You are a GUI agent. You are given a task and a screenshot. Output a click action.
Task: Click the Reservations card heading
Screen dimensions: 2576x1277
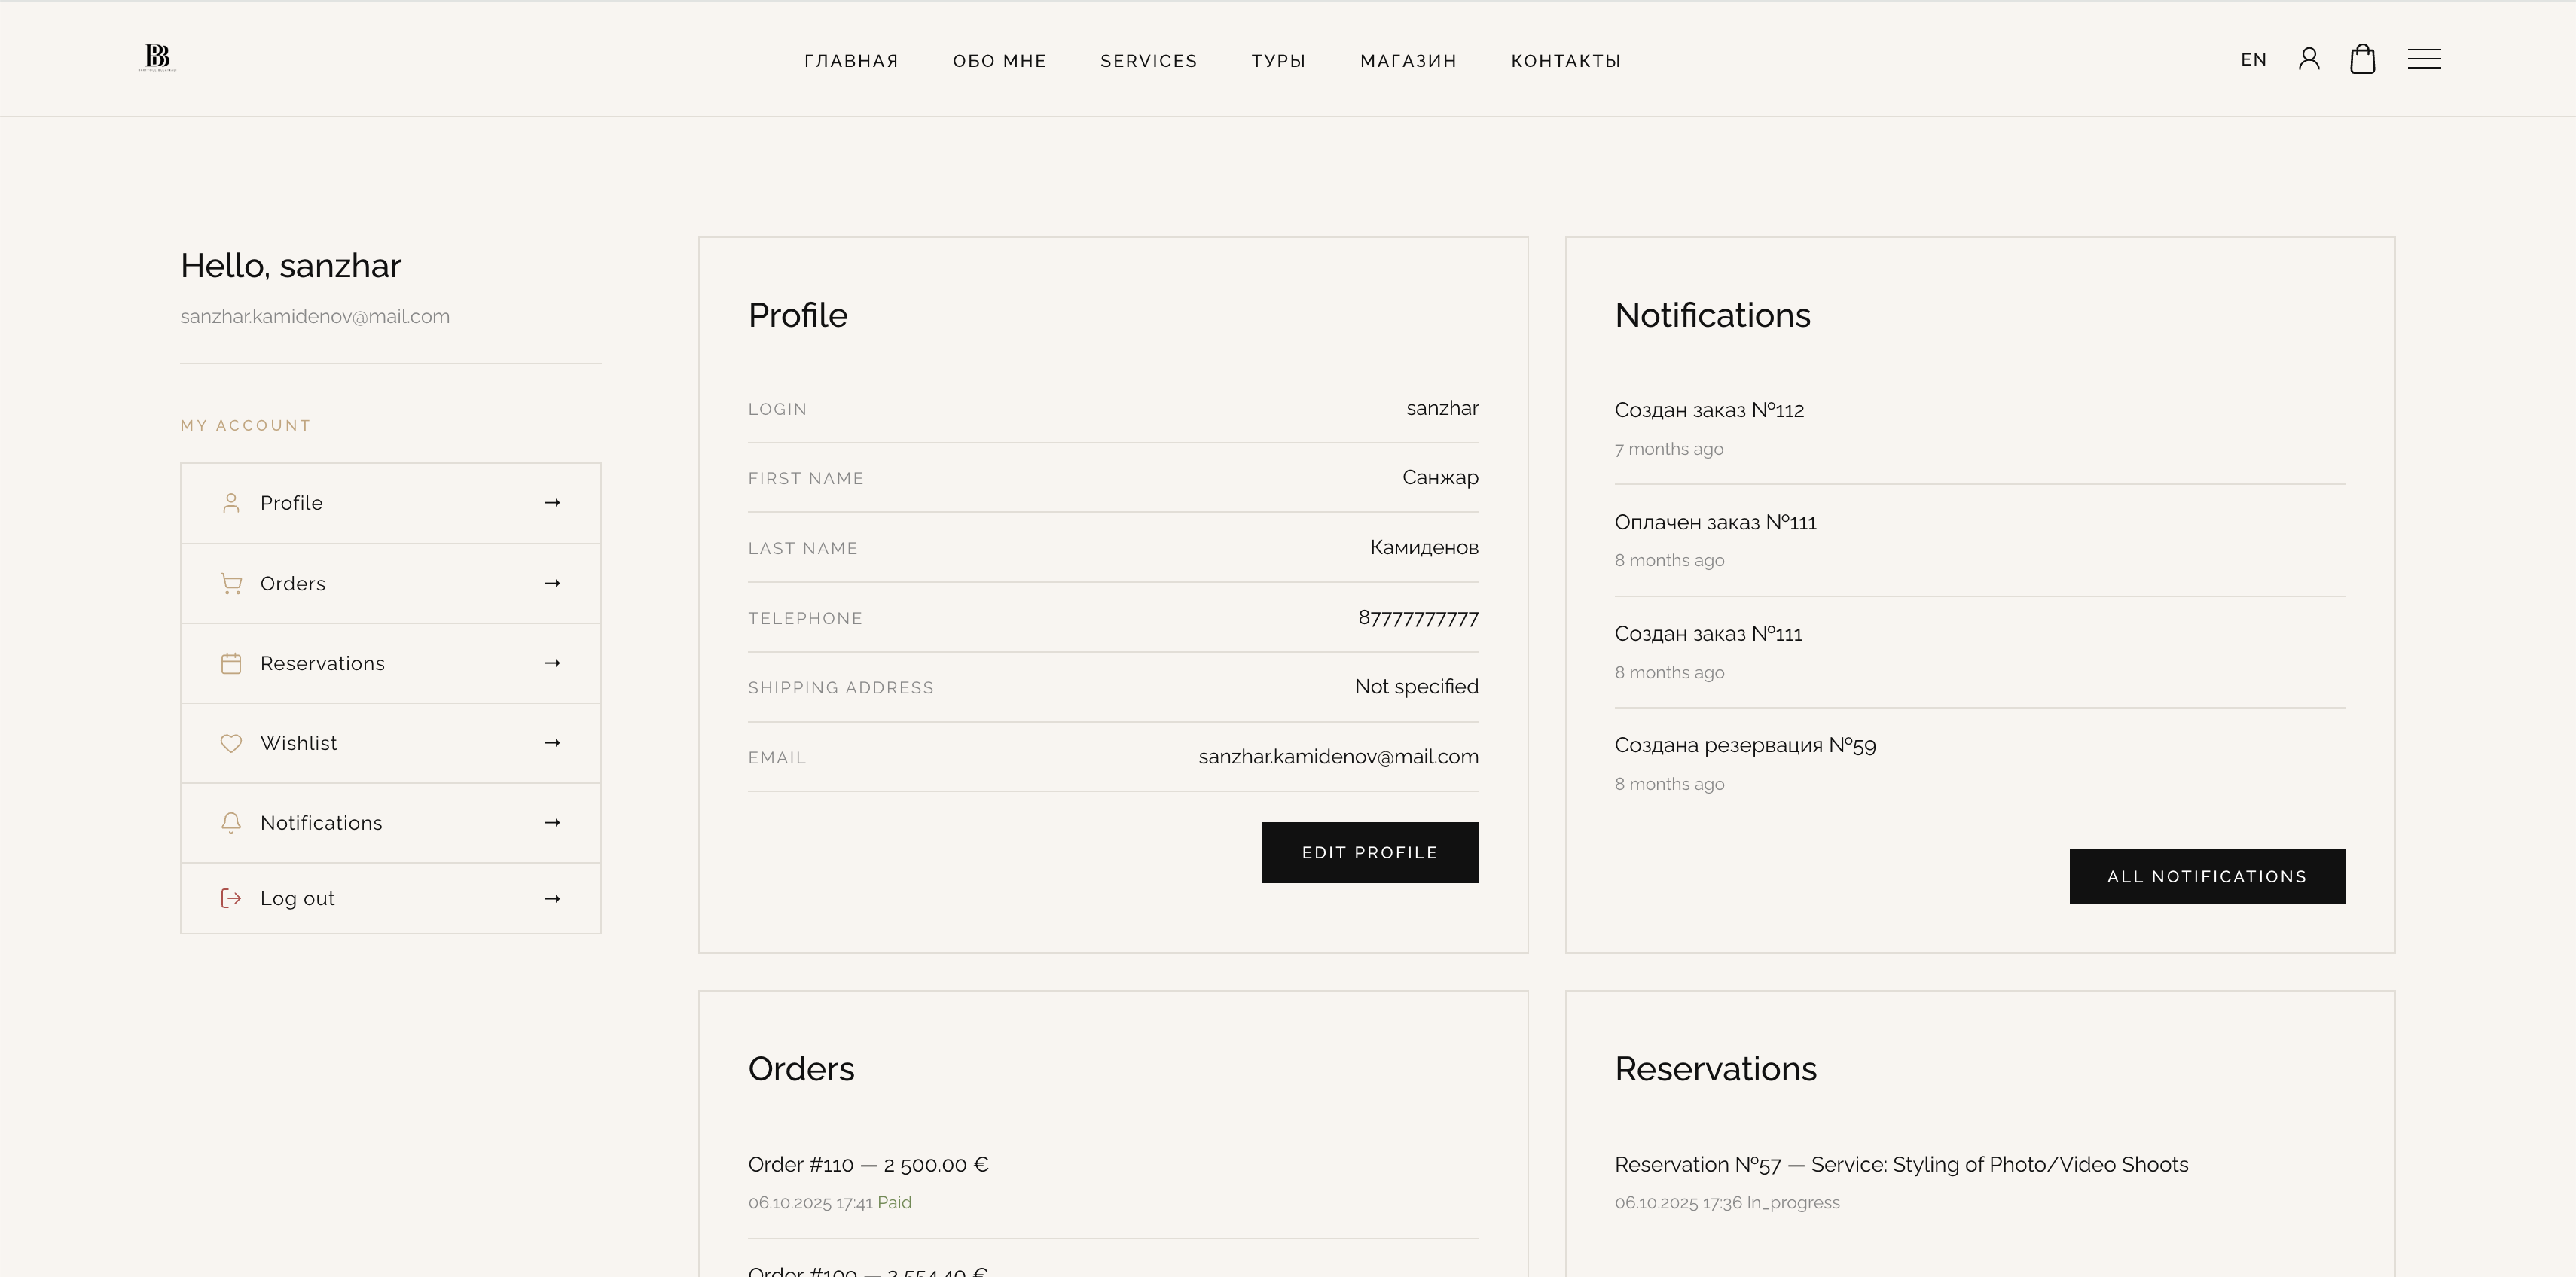1715,1069
